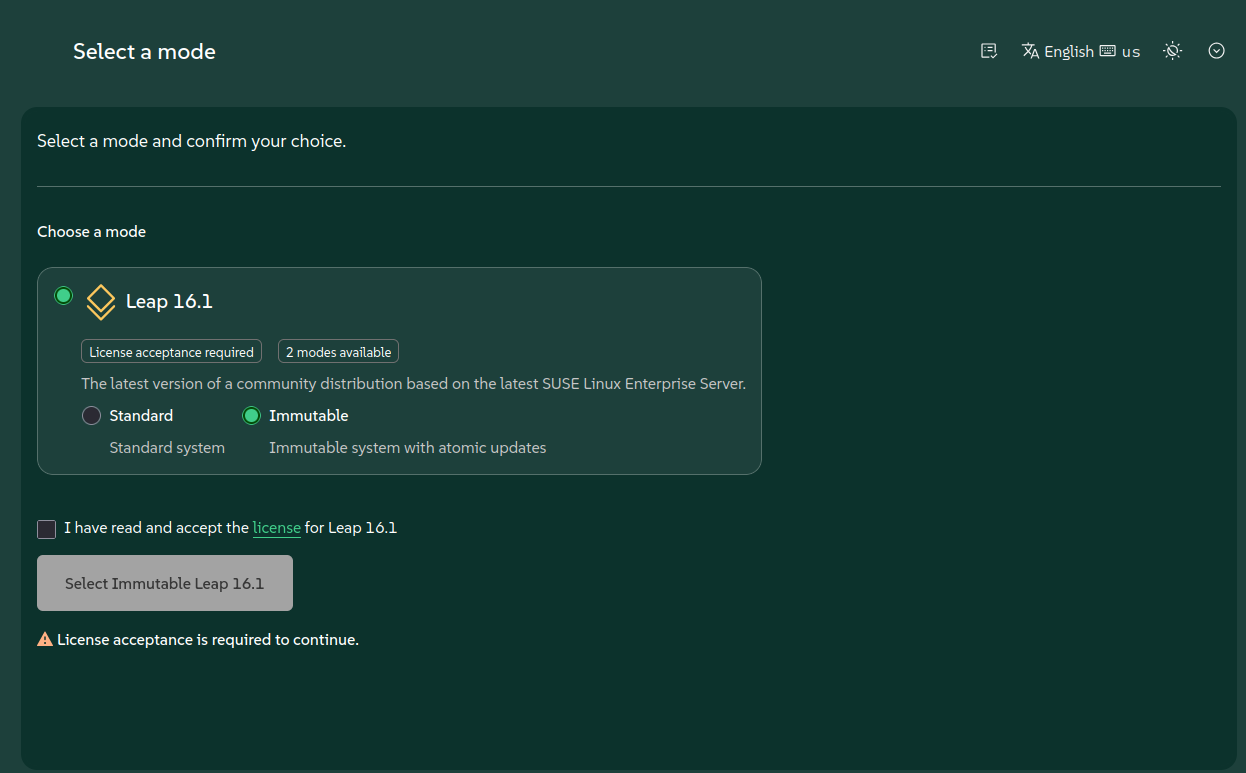The image size is (1246, 773).
Task: Click the orange warning triangle icon
Action: tap(45, 639)
